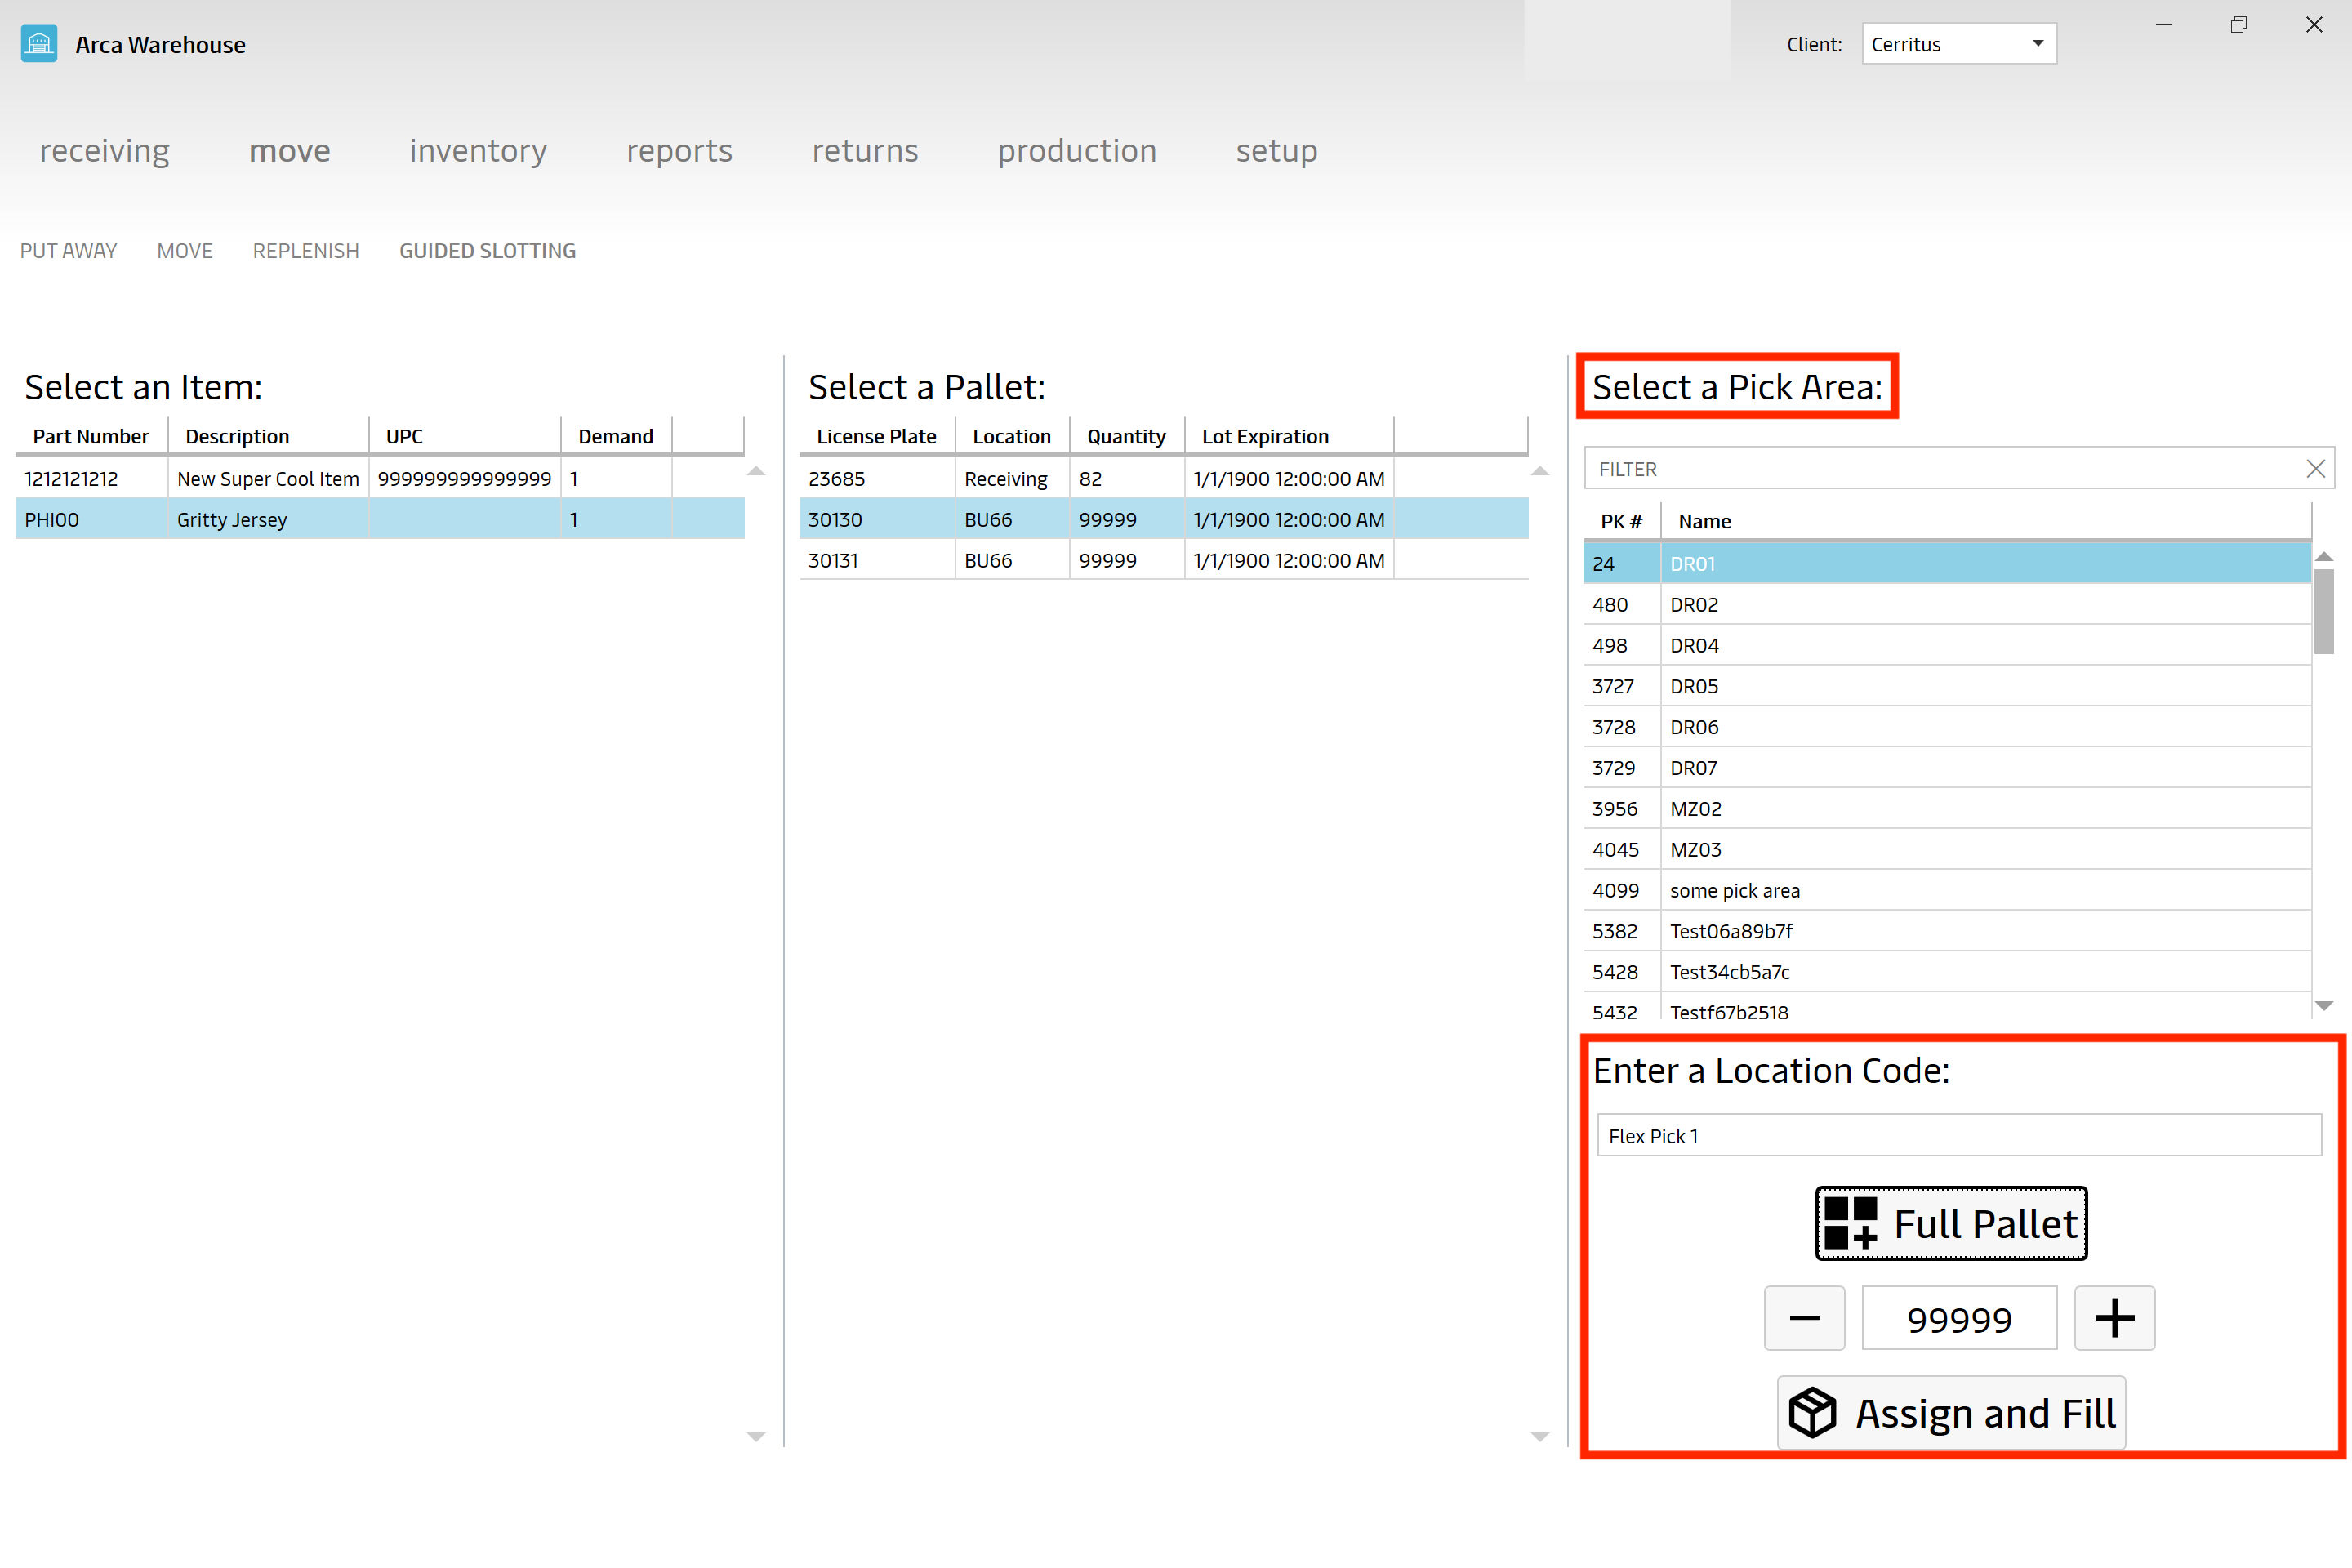Restore down the Arca Warehouse window
Screen dimensions: 2352x1568
point(2239,25)
